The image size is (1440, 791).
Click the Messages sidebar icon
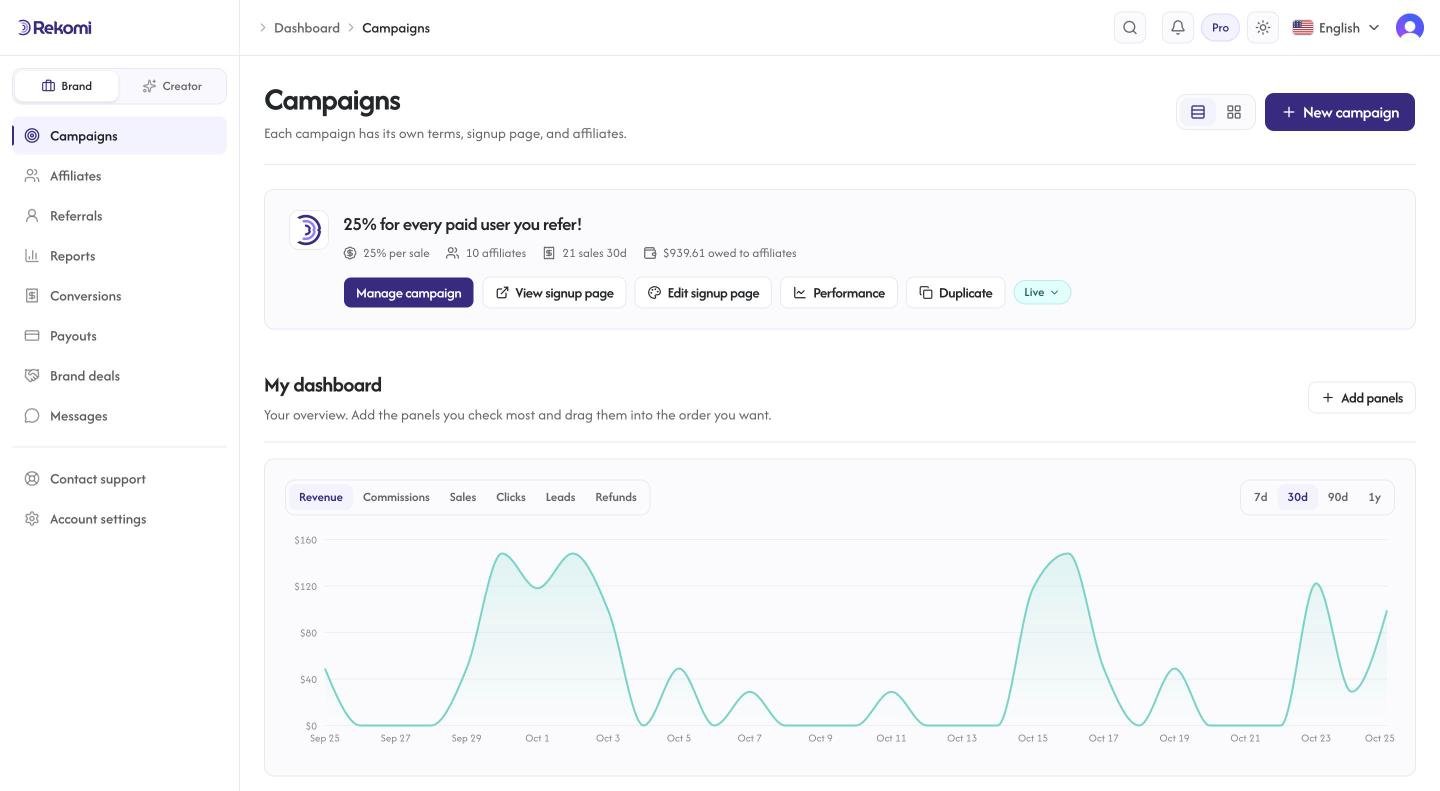32,416
